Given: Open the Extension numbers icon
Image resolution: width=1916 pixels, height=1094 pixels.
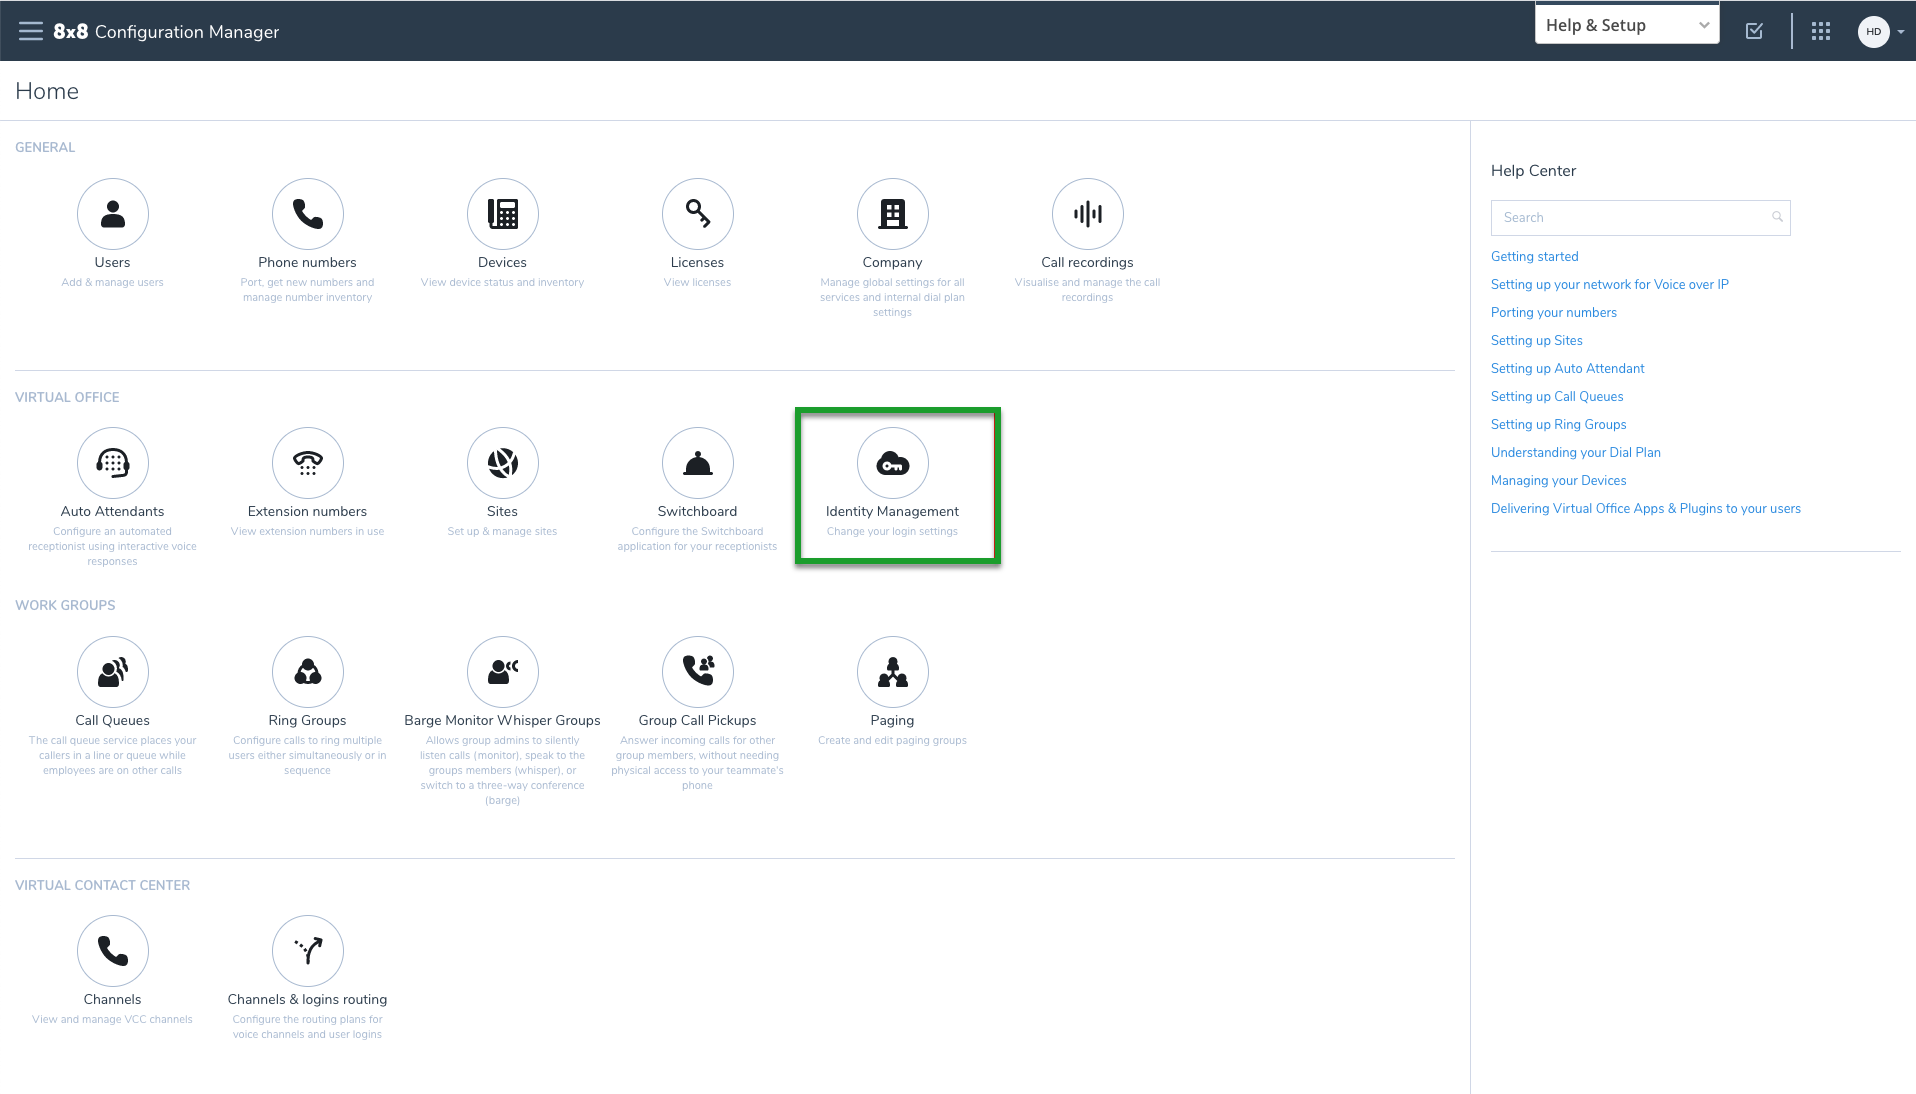Looking at the screenshot, I should (x=308, y=463).
